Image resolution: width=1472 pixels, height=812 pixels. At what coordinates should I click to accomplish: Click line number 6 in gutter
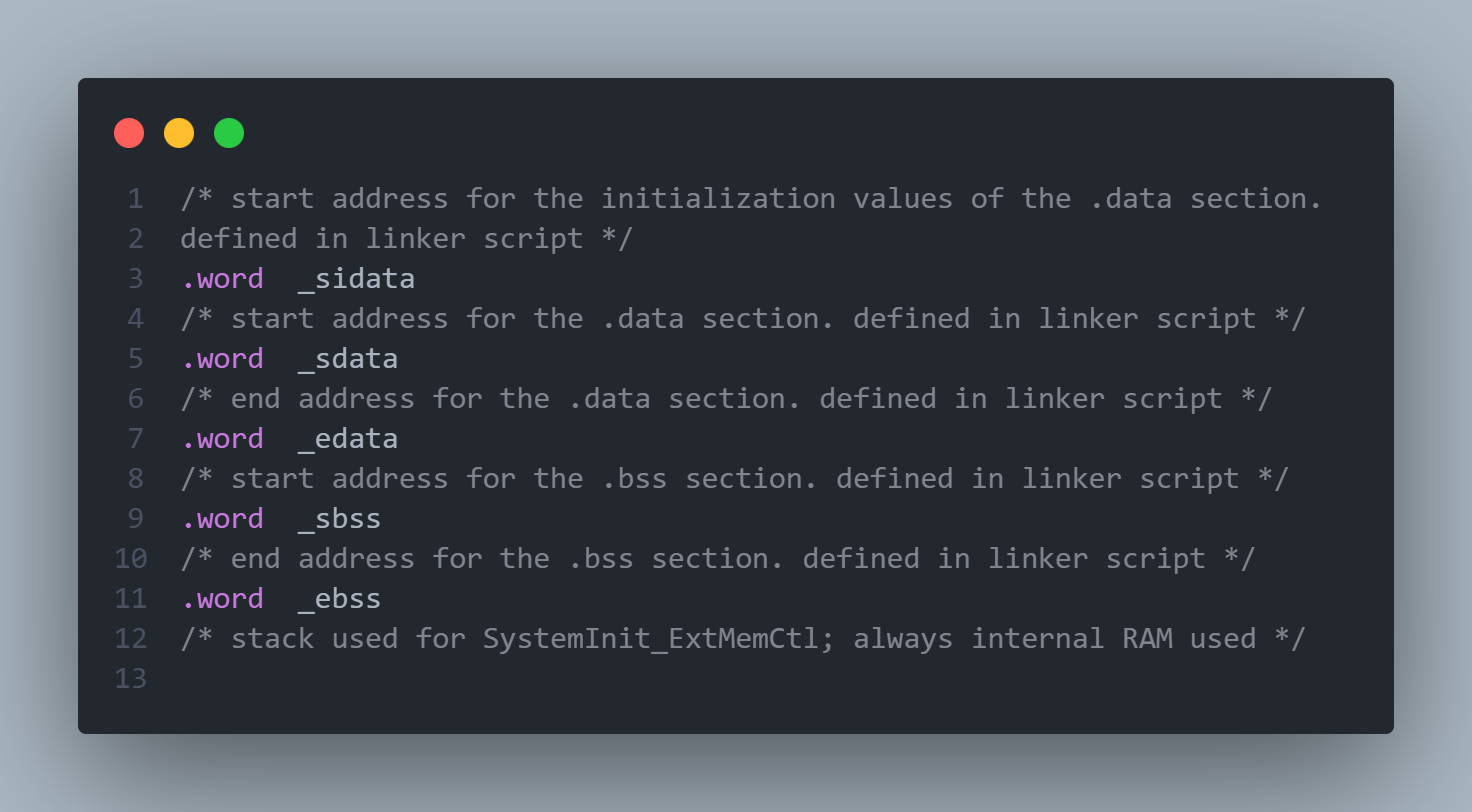135,398
